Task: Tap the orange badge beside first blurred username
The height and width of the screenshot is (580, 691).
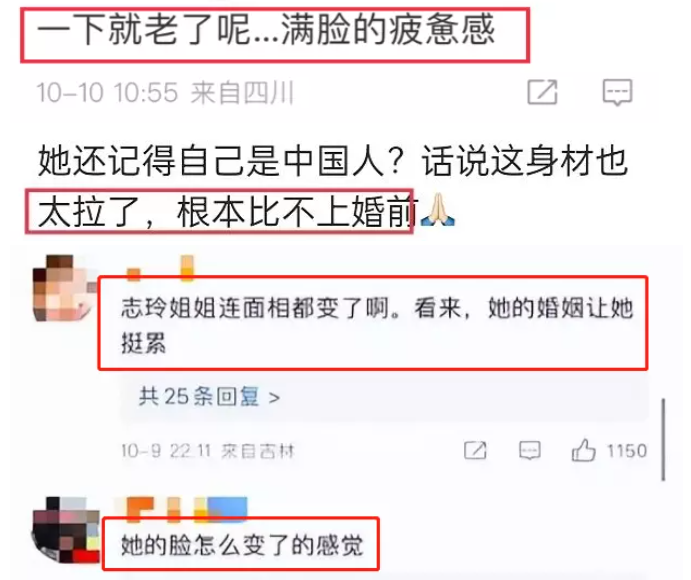Action: coord(187,268)
